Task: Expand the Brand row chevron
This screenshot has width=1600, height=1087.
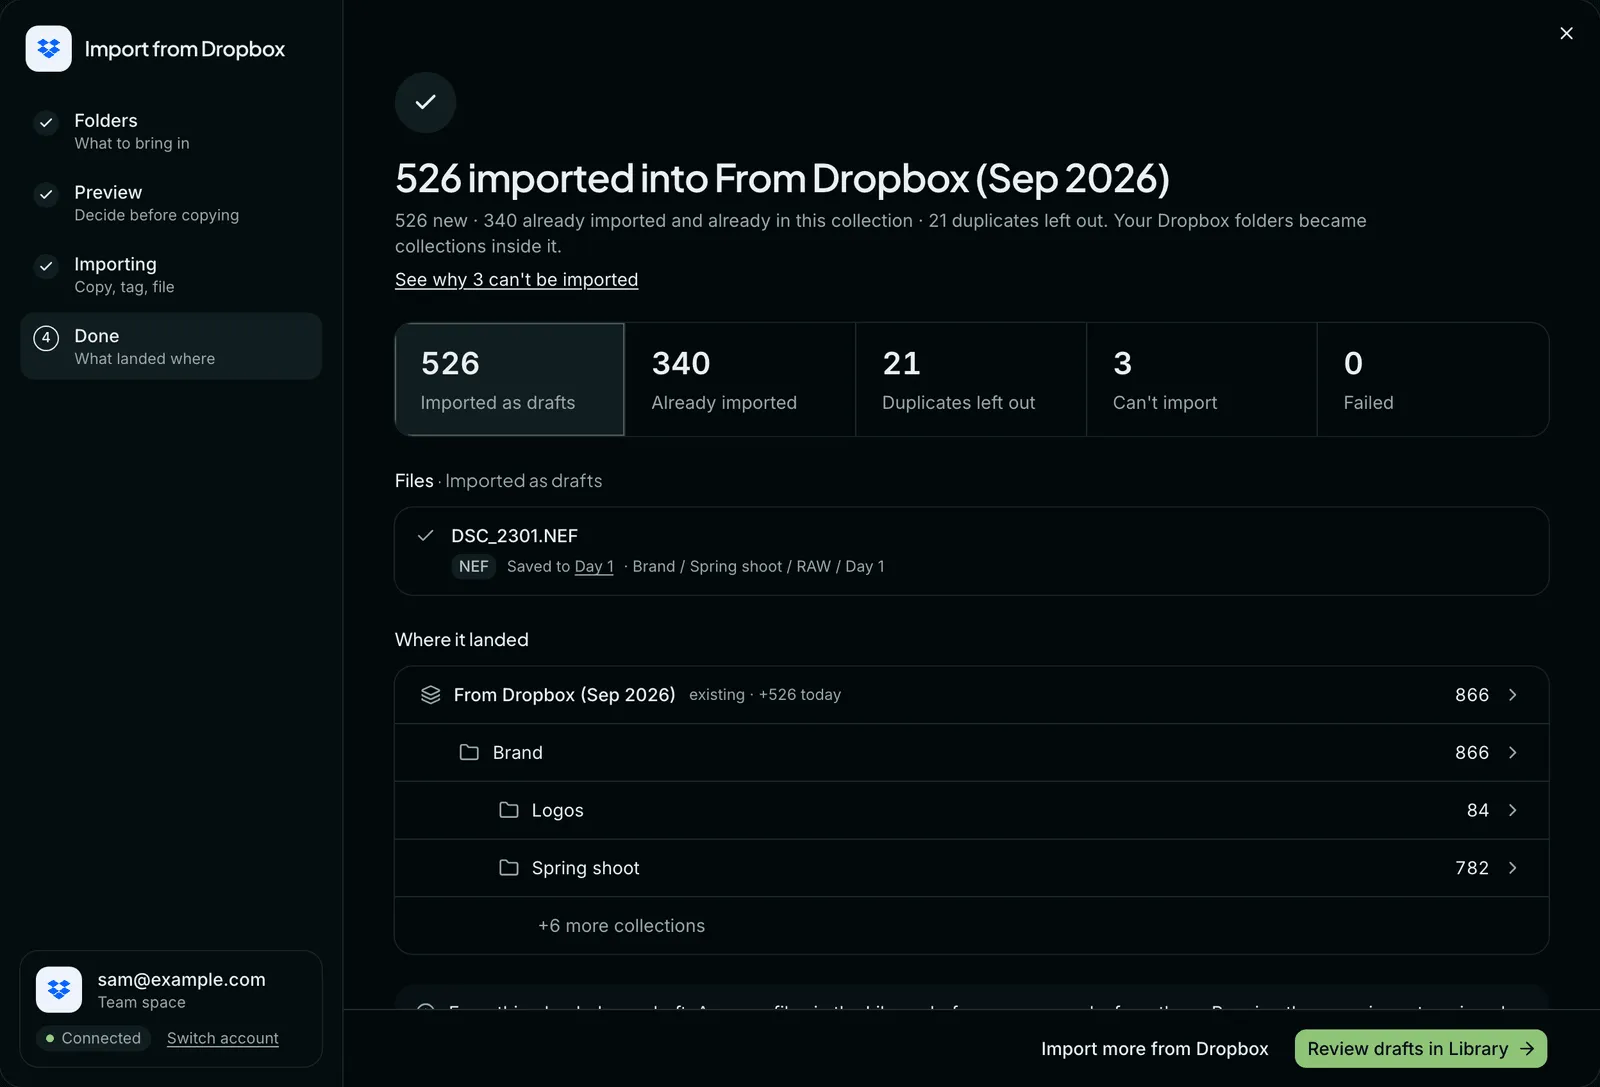Action: pyautogui.click(x=1513, y=753)
